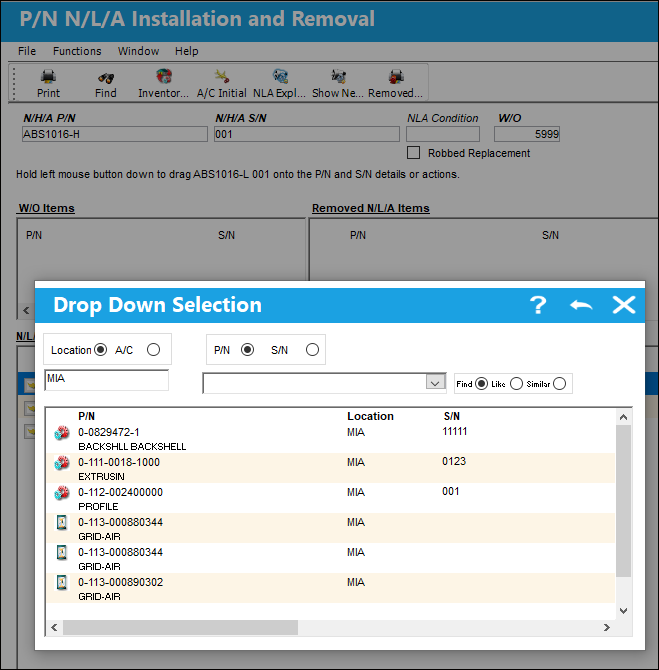659x670 pixels.
Task: Select part number 0-0829472-1
Action: (109, 432)
